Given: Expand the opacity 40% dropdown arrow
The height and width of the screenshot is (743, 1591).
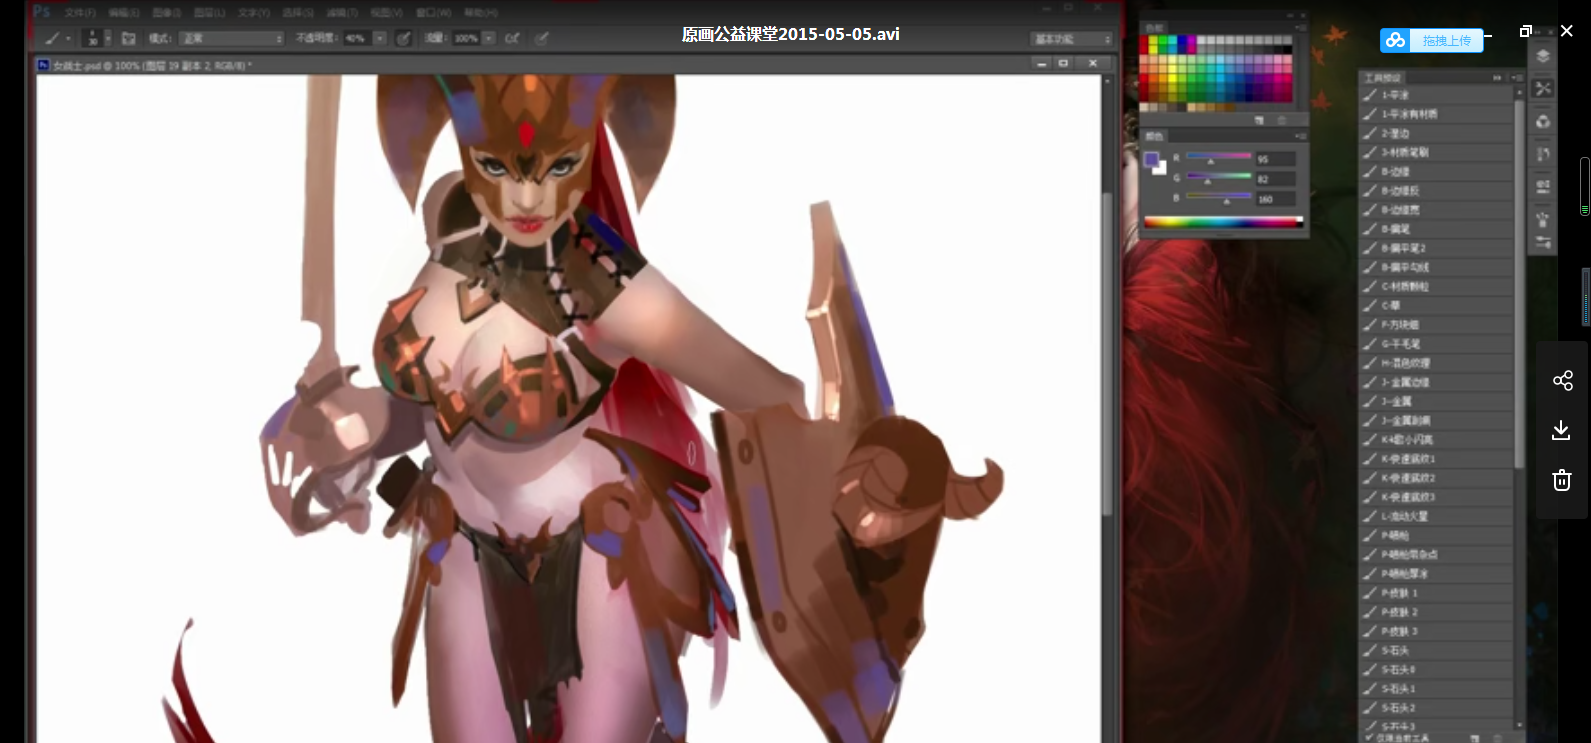Looking at the screenshot, I should tap(380, 39).
